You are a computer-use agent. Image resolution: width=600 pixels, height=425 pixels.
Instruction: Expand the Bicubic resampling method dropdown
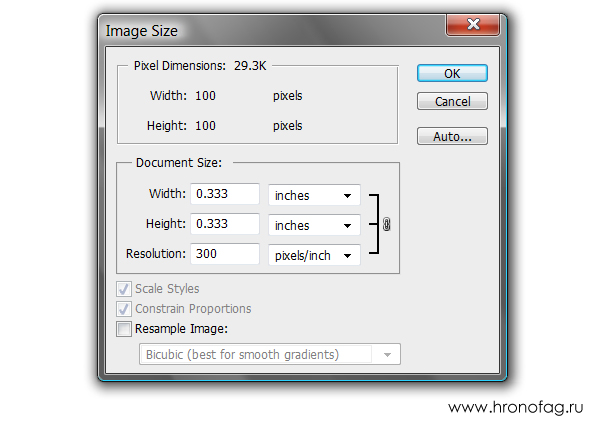tap(270, 354)
